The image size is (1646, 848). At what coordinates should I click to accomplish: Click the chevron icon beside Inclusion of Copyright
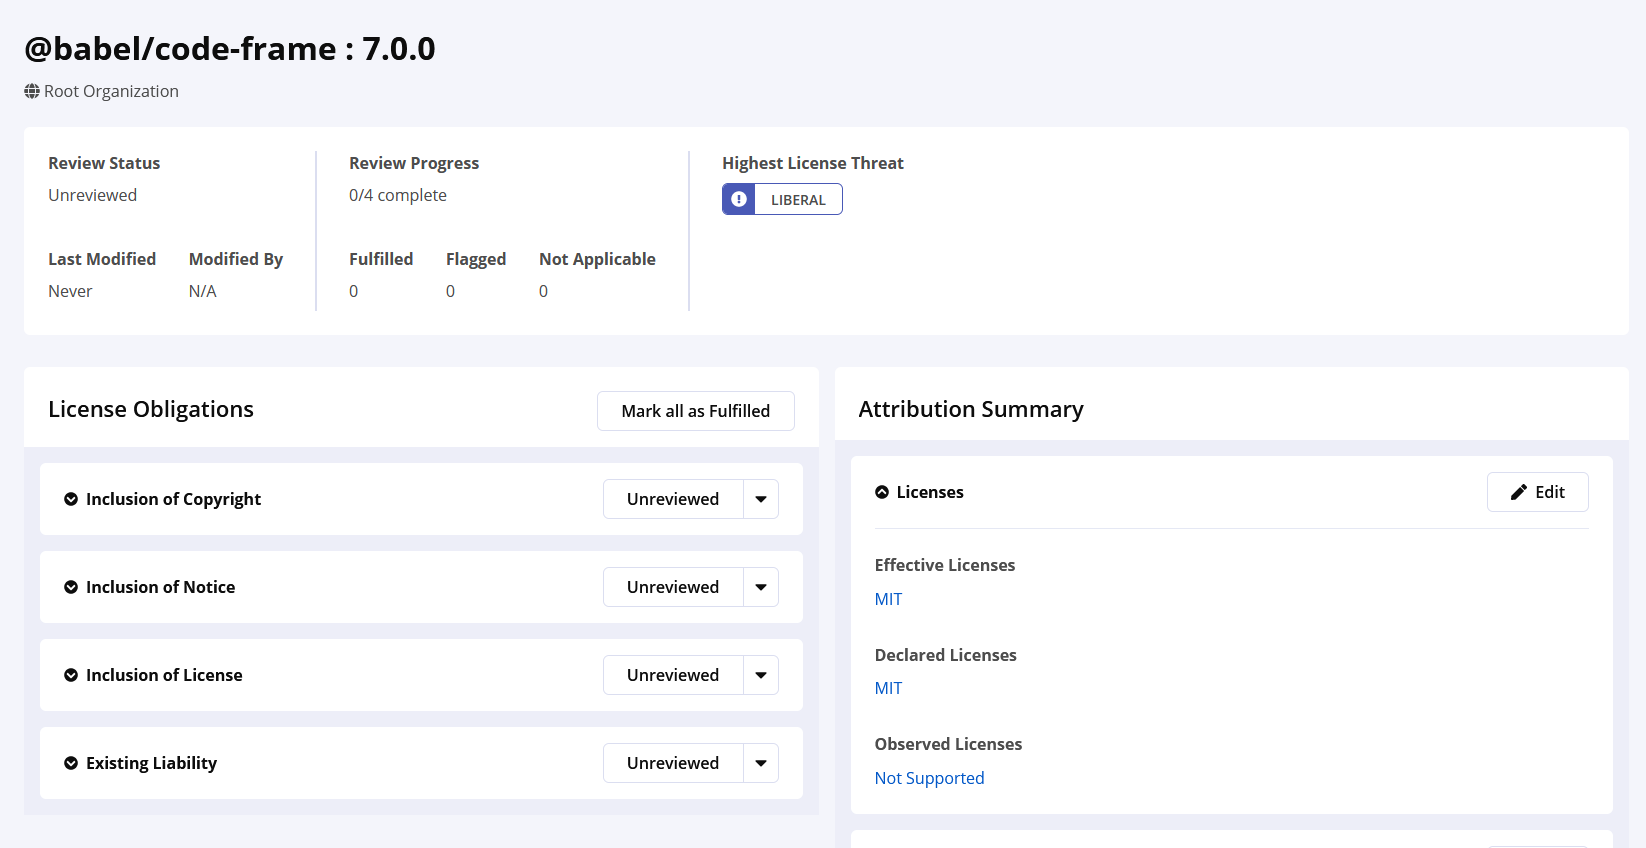(71, 499)
